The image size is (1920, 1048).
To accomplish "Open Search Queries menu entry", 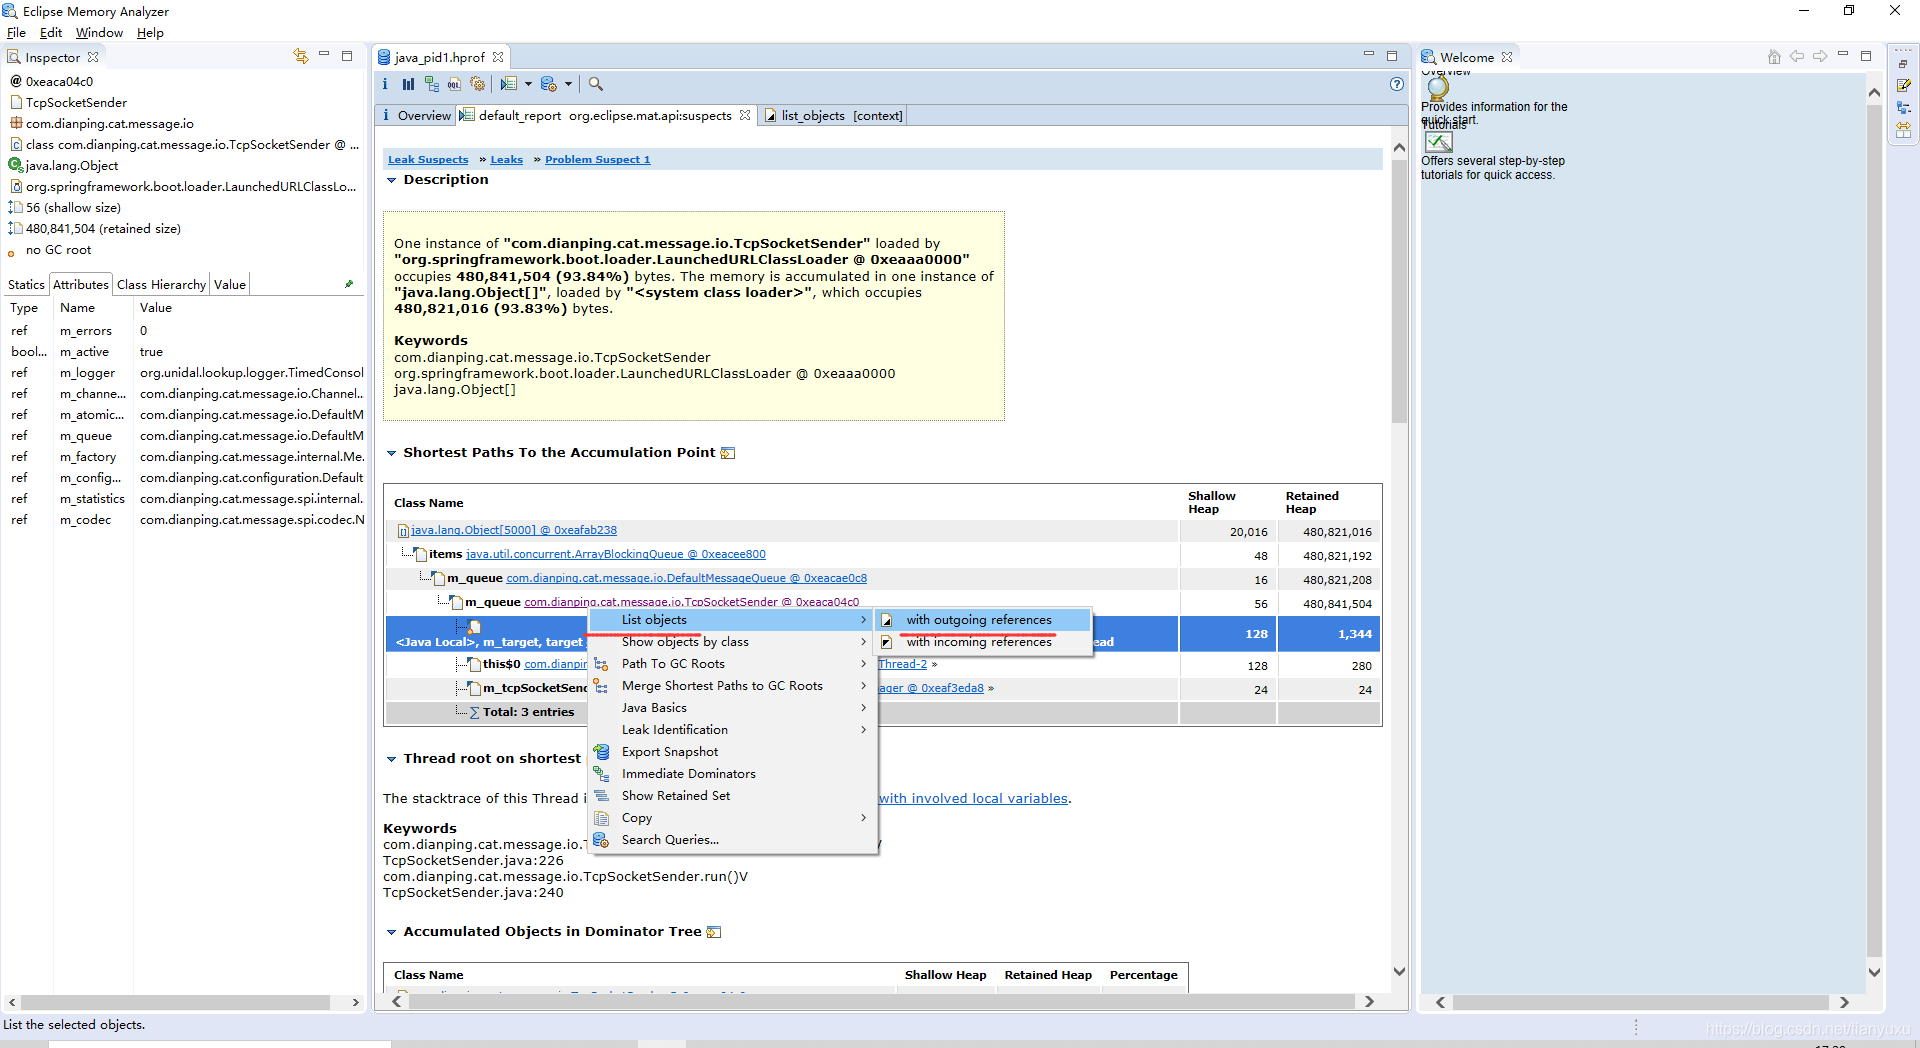I will [x=733, y=840].
